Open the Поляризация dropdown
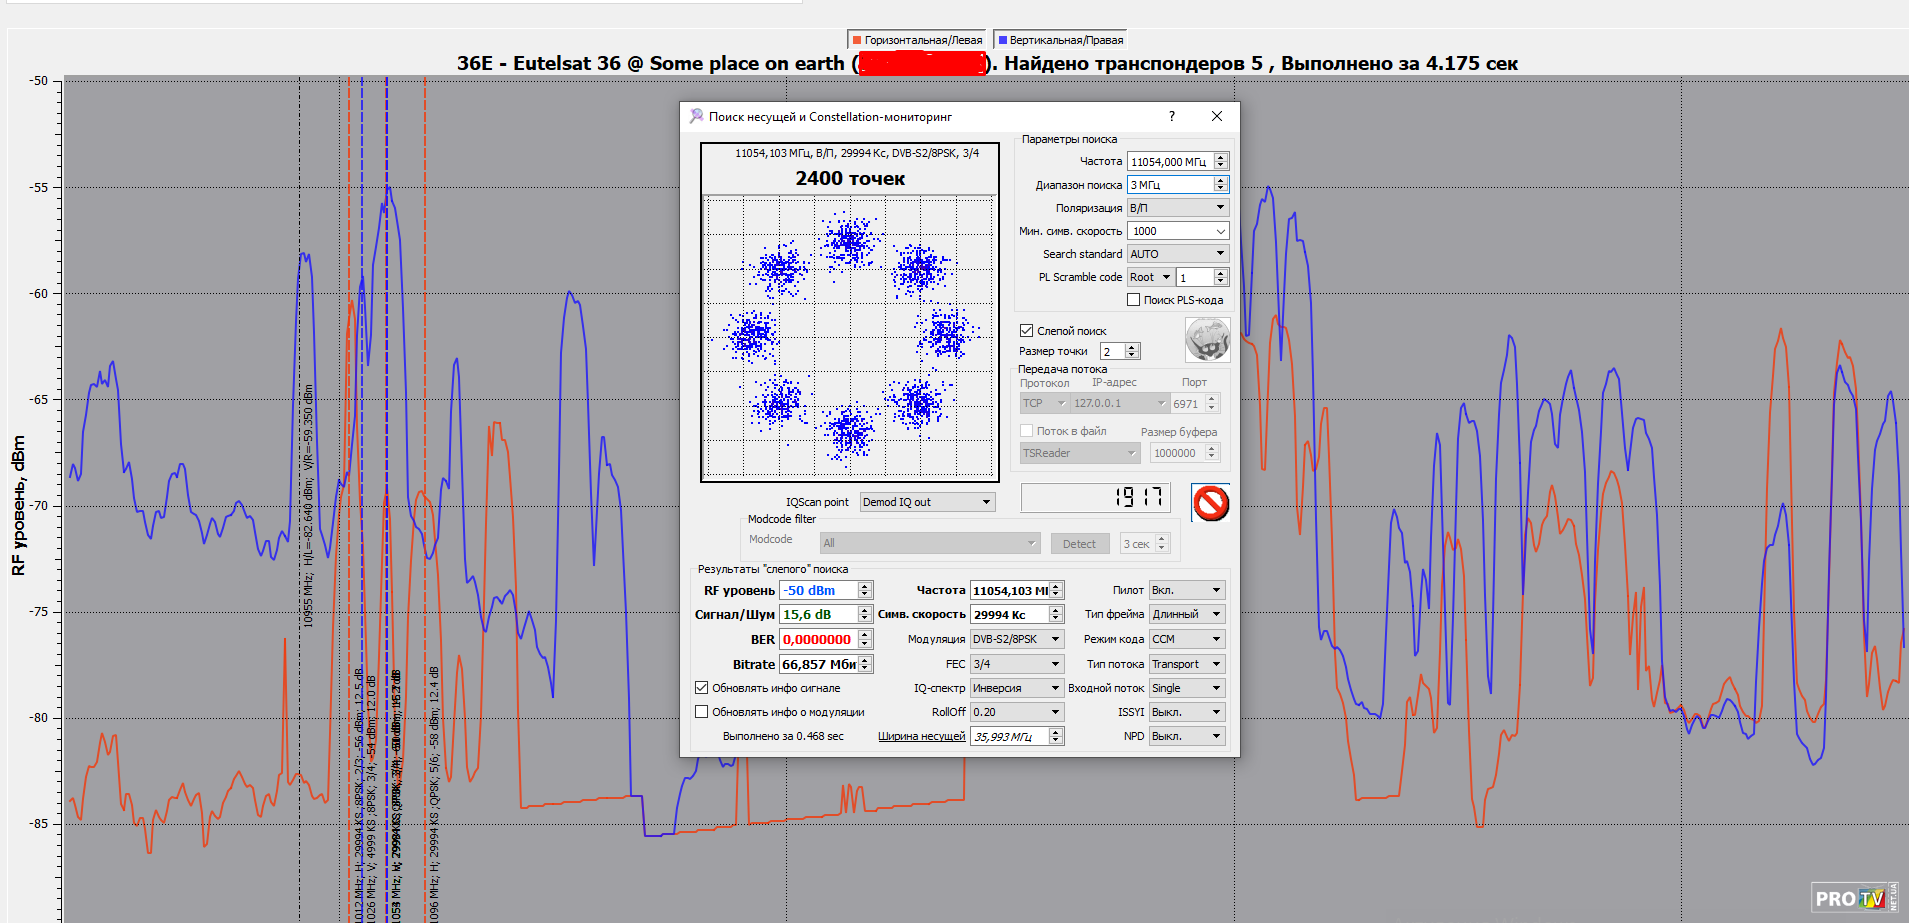1909x923 pixels. 1177,208
